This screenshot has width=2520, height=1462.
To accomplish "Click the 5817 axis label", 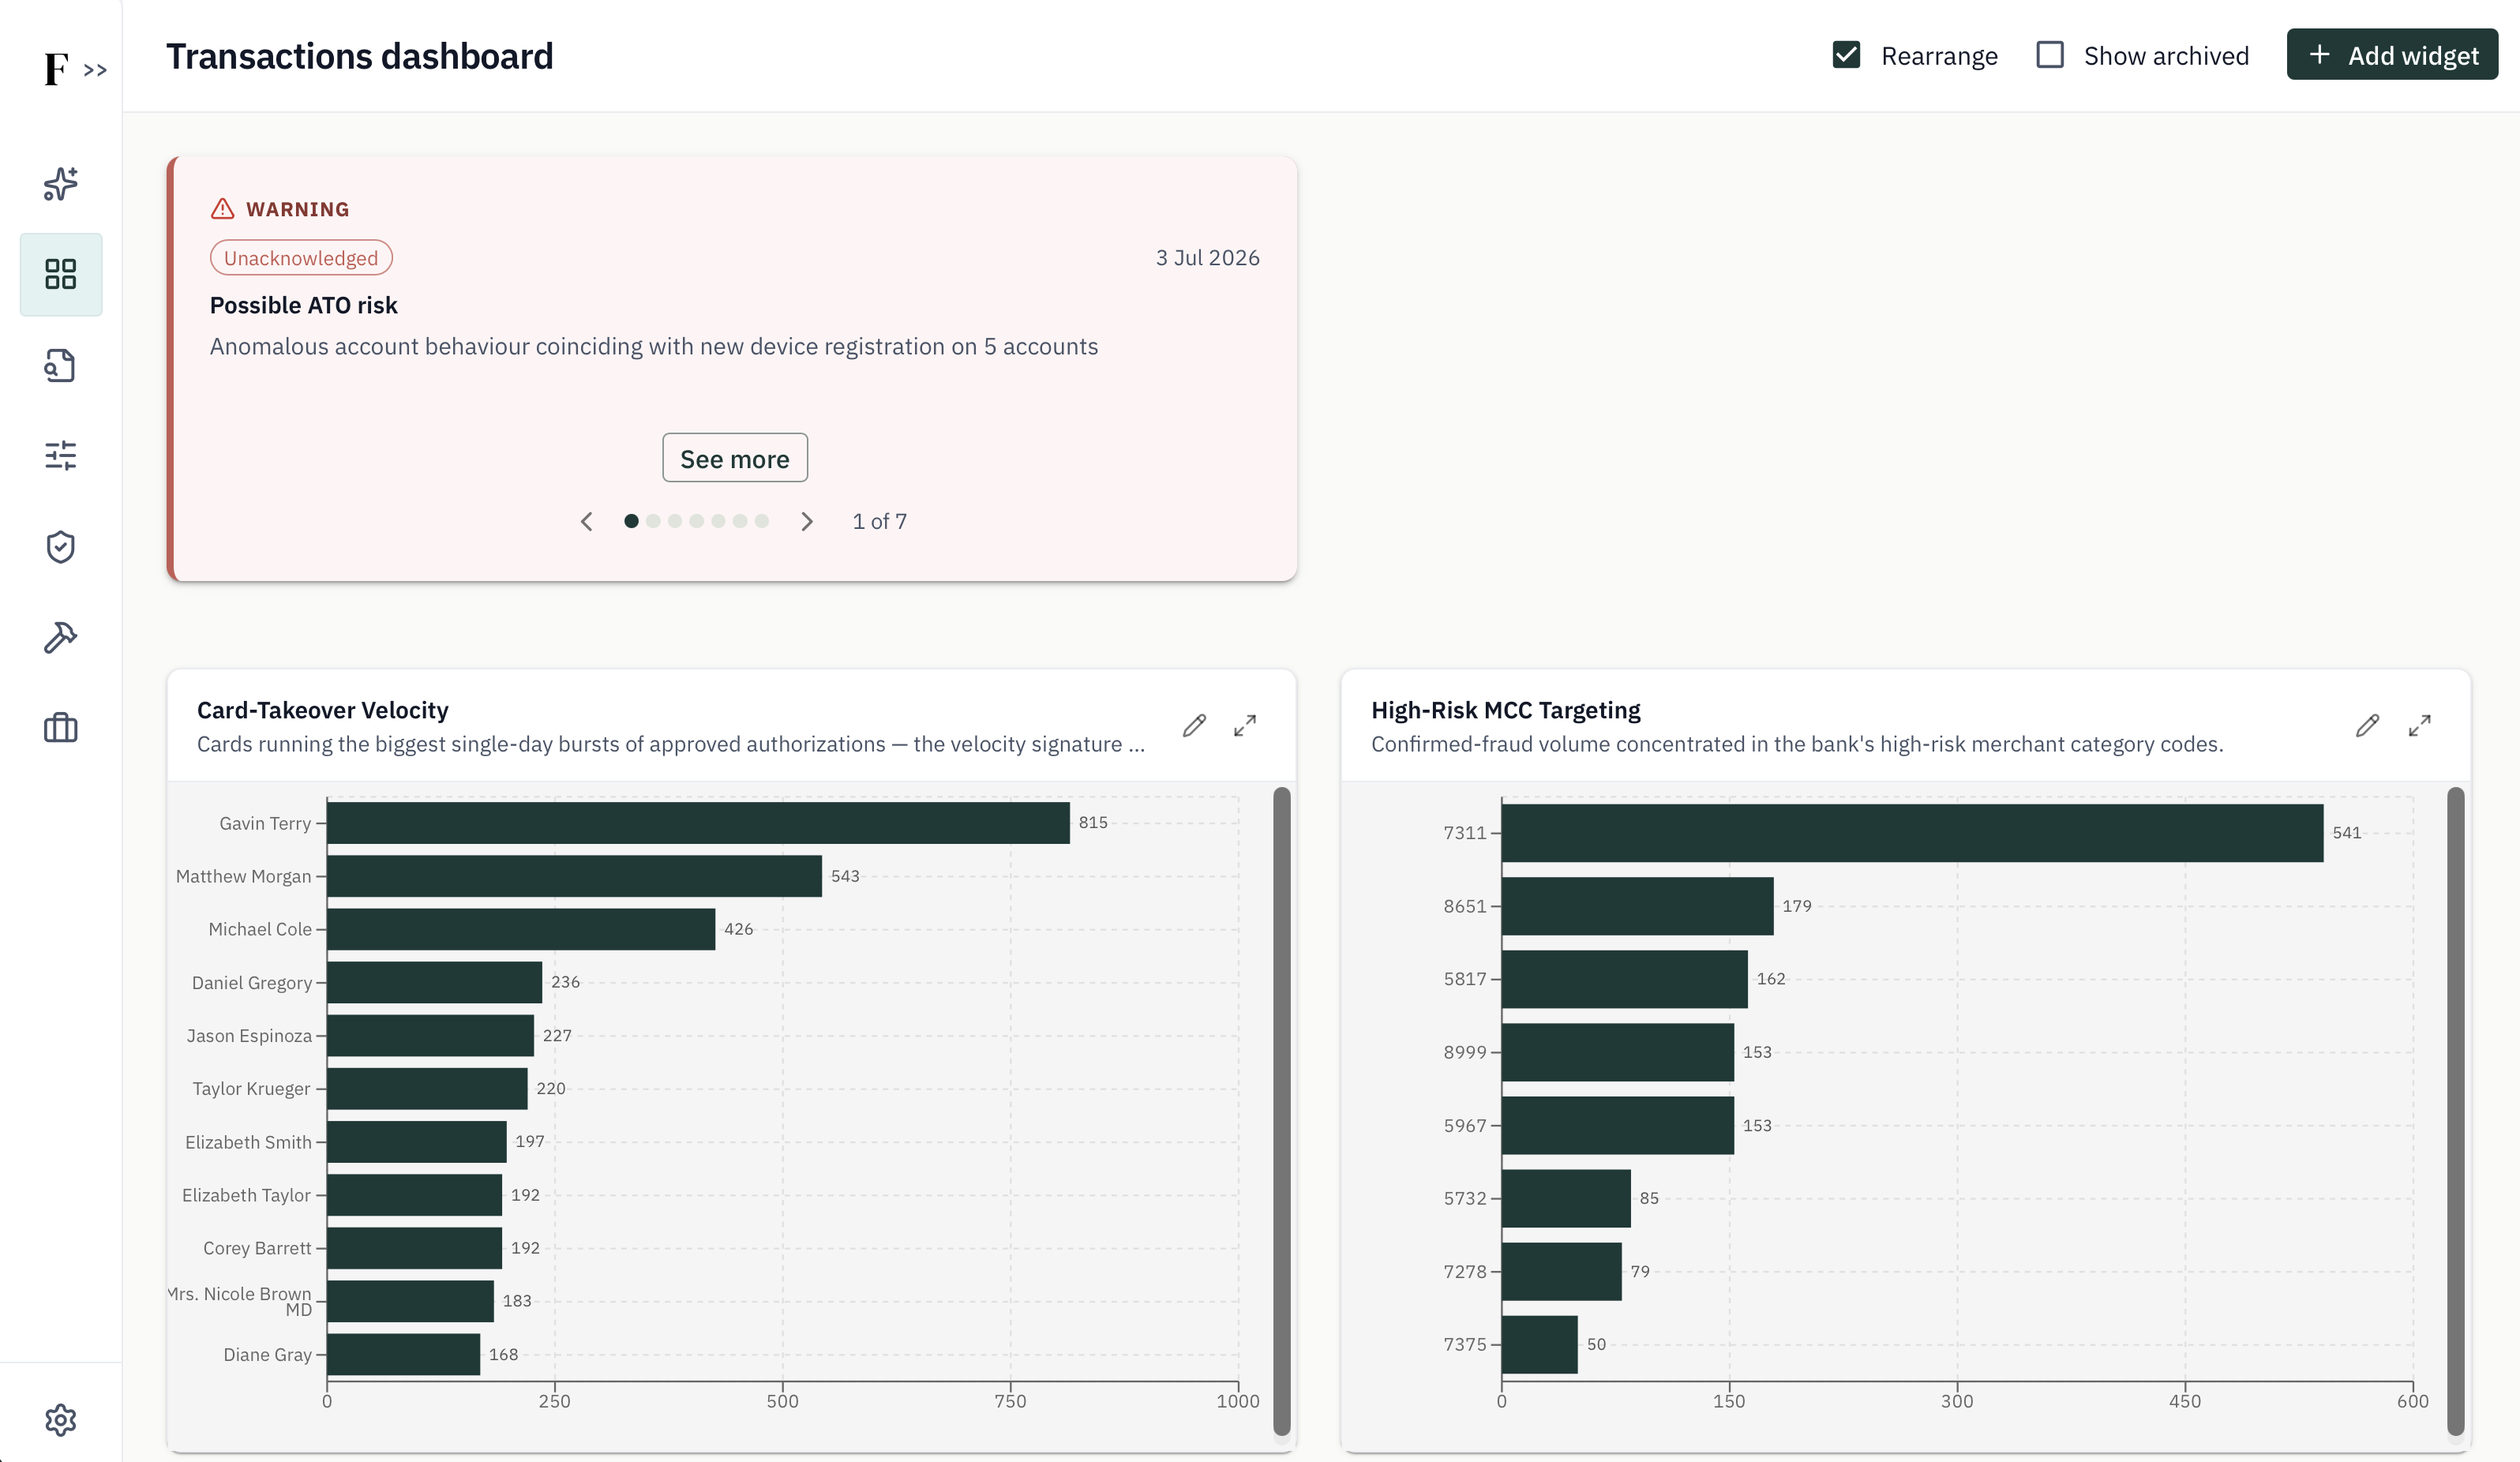I will (x=1465, y=979).
